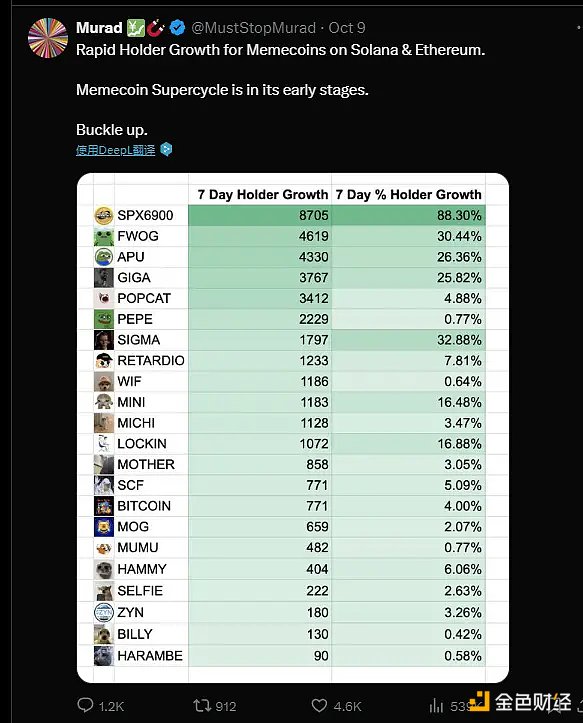Like the tweet with the heart icon
This screenshot has height=723, width=583.
click(319, 705)
